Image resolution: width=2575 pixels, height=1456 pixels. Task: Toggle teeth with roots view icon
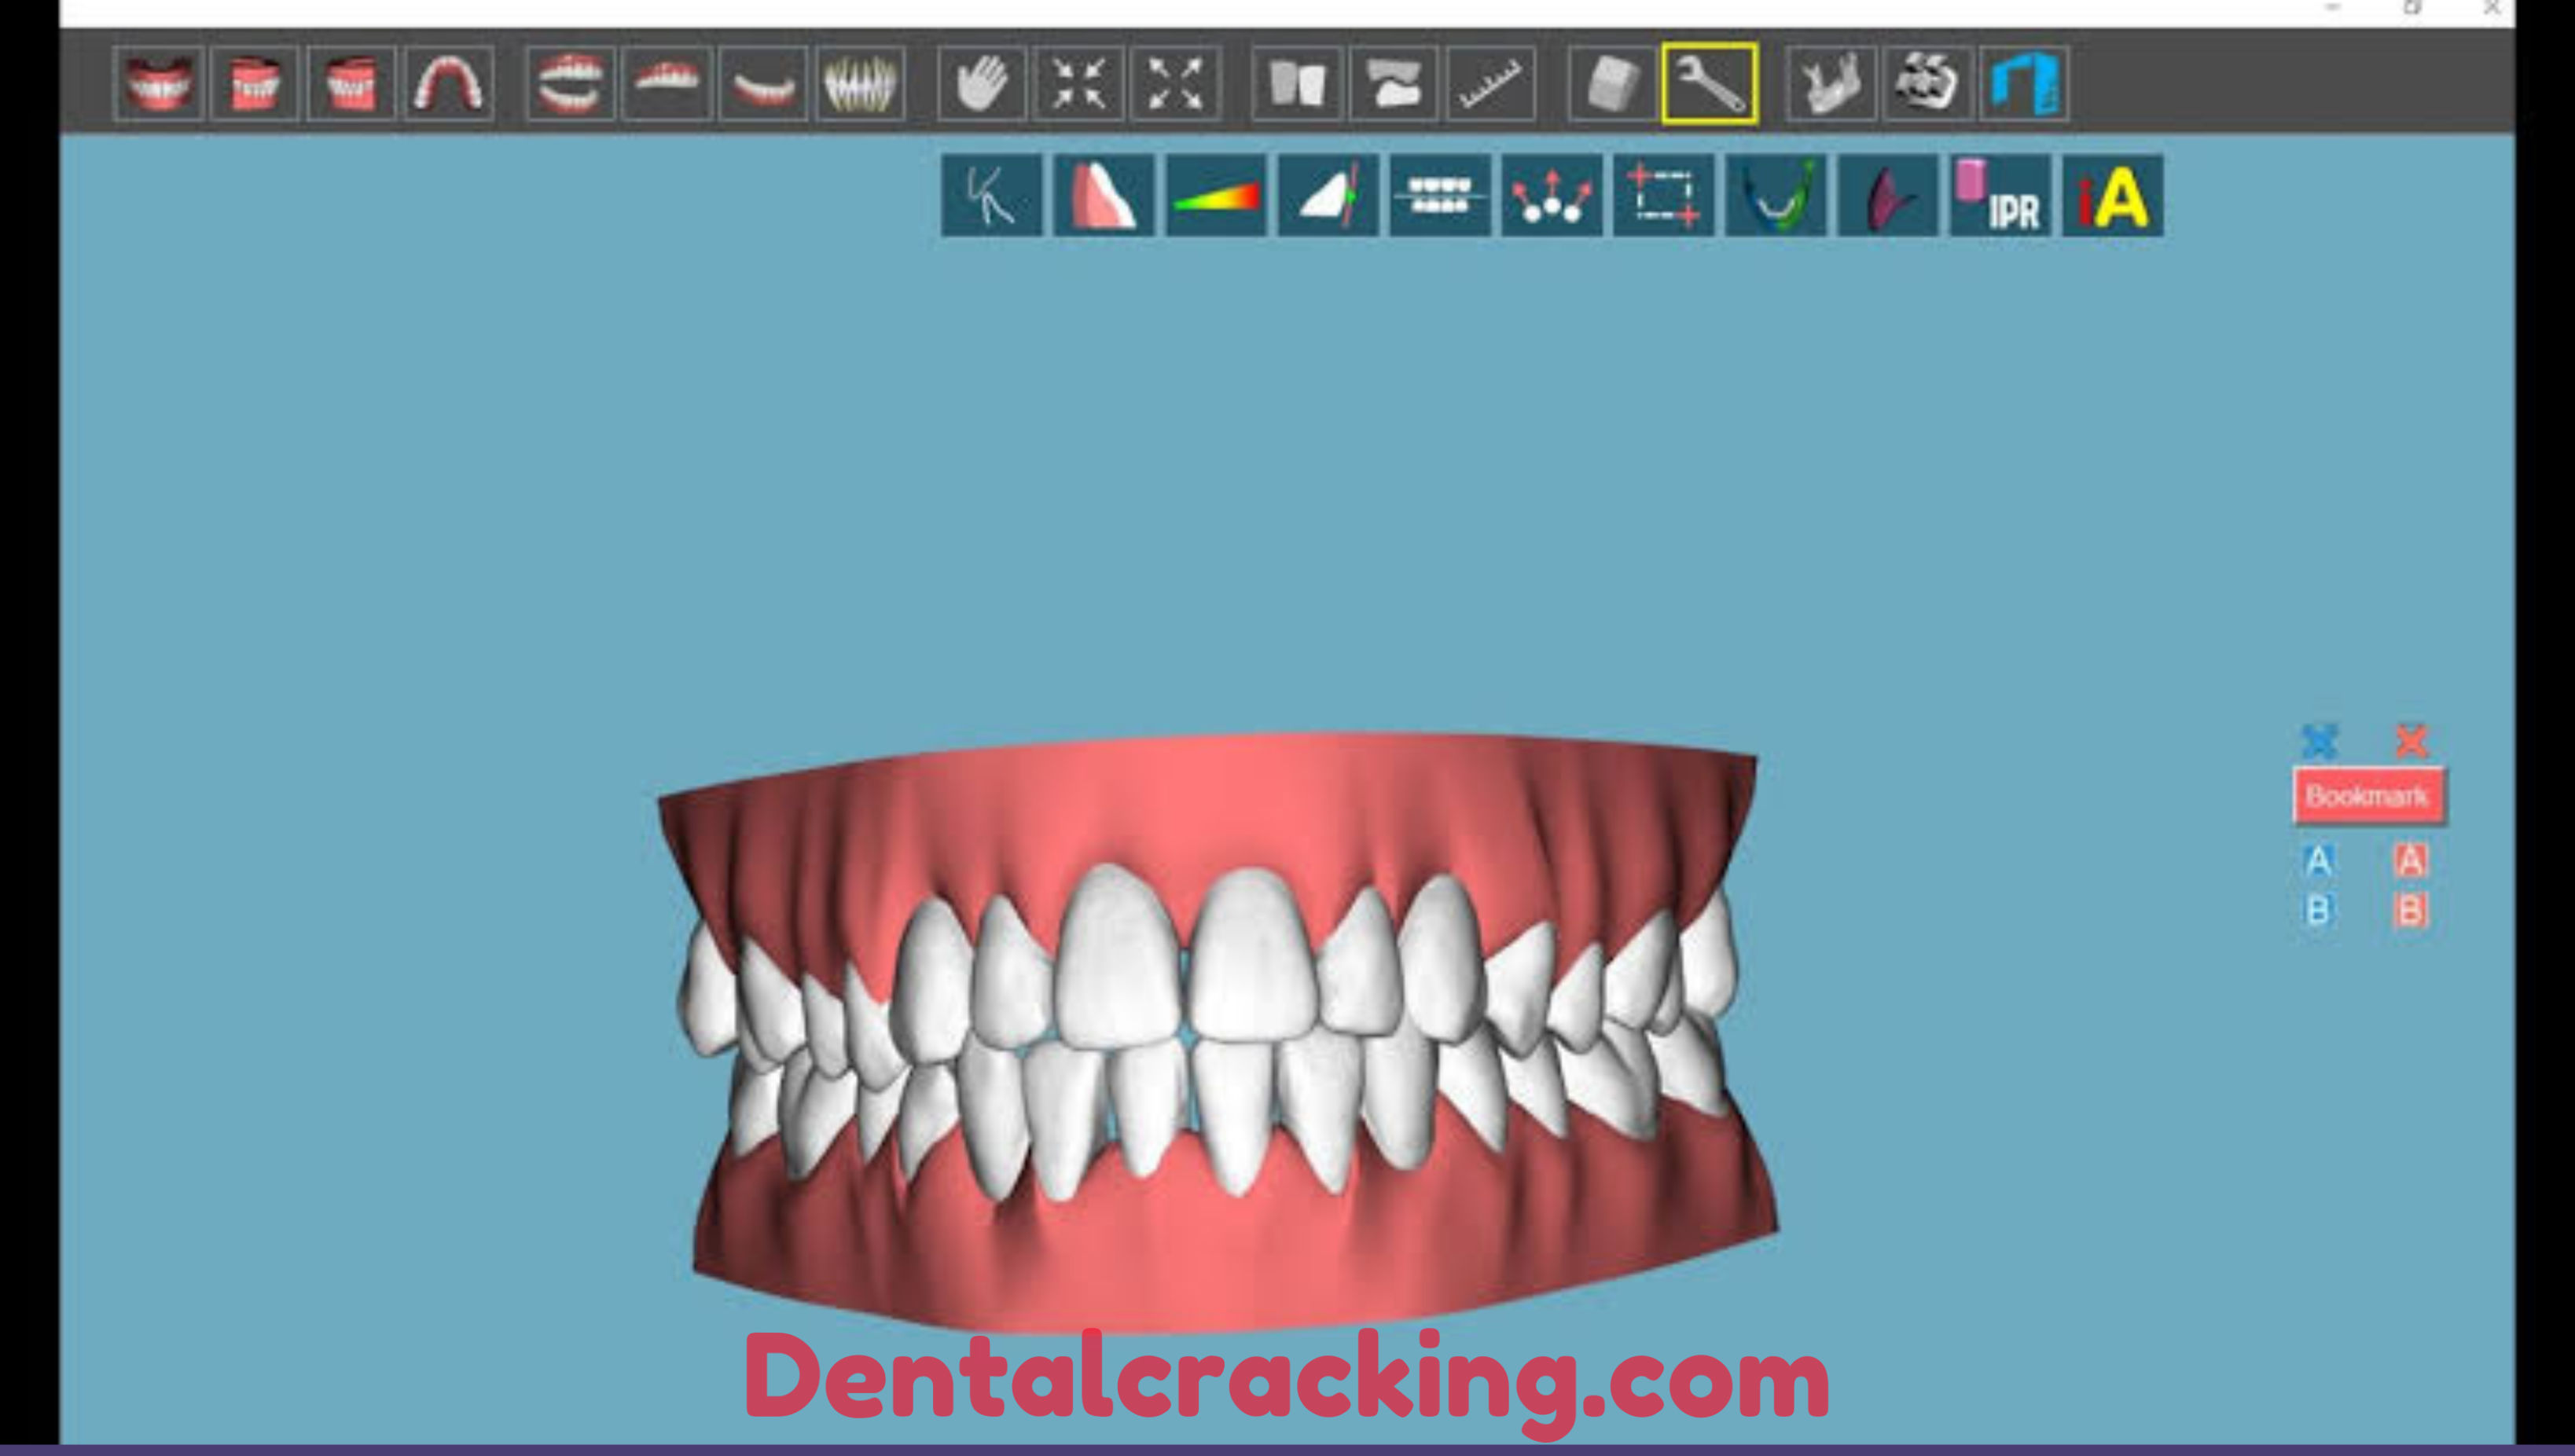[x=860, y=84]
